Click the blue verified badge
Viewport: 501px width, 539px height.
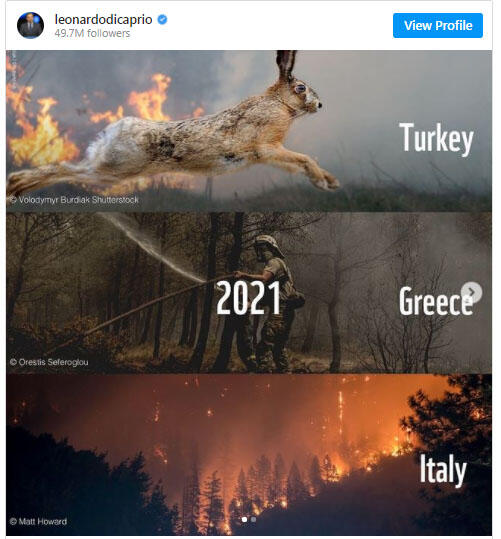tap(162, 20)
